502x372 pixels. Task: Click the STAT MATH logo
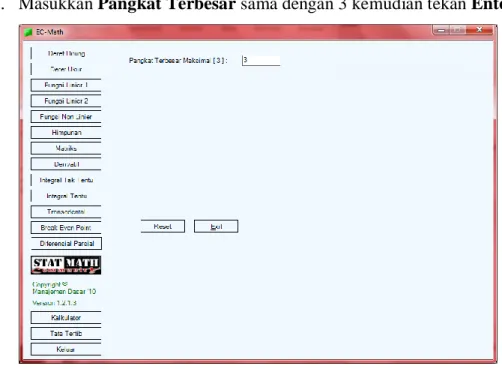pyautogui.click(x=66, y=265)
